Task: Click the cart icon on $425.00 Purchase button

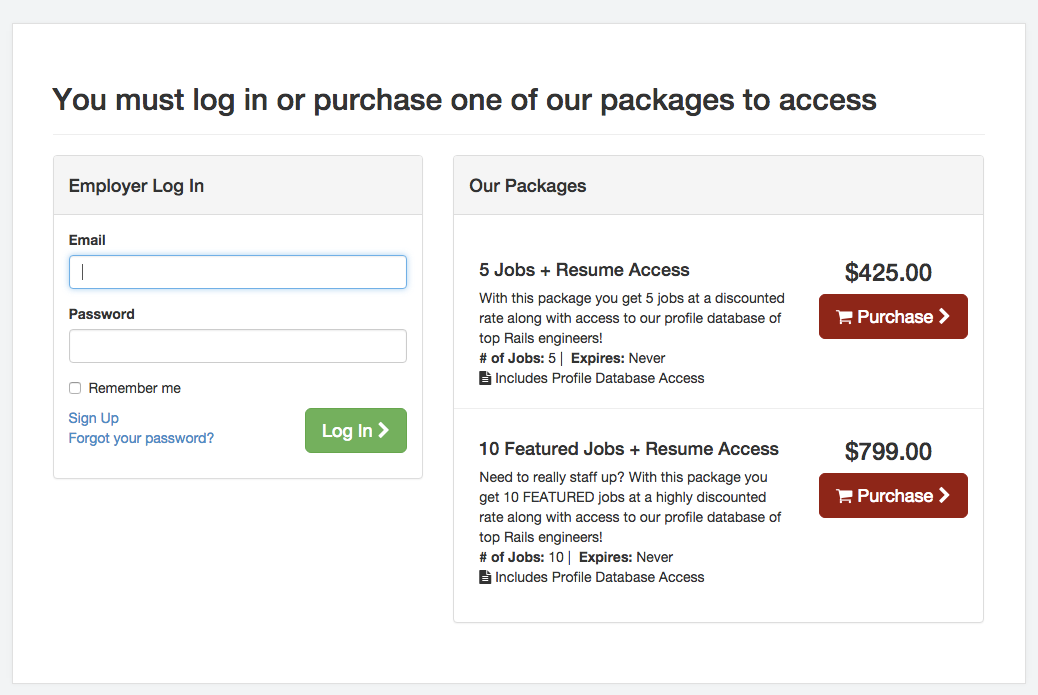Action: pyautogui.click(x=844, y=318)
